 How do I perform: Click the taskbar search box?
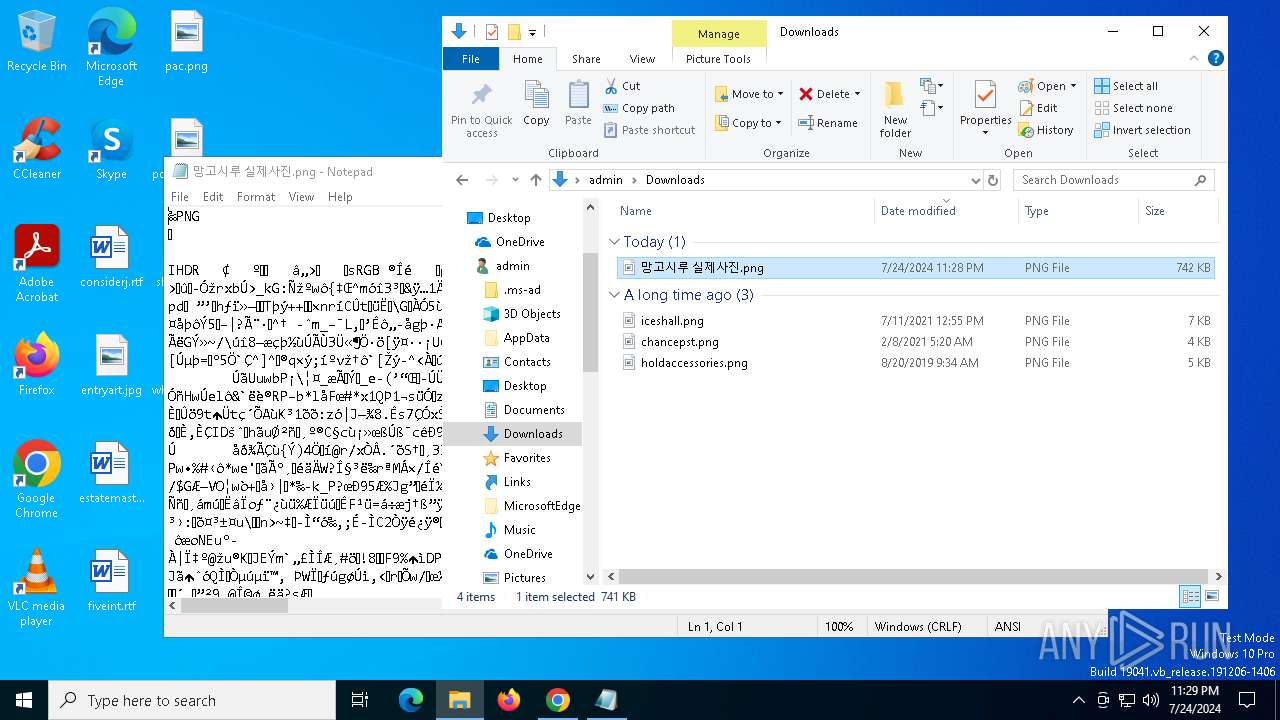click(x=192, y=700)
